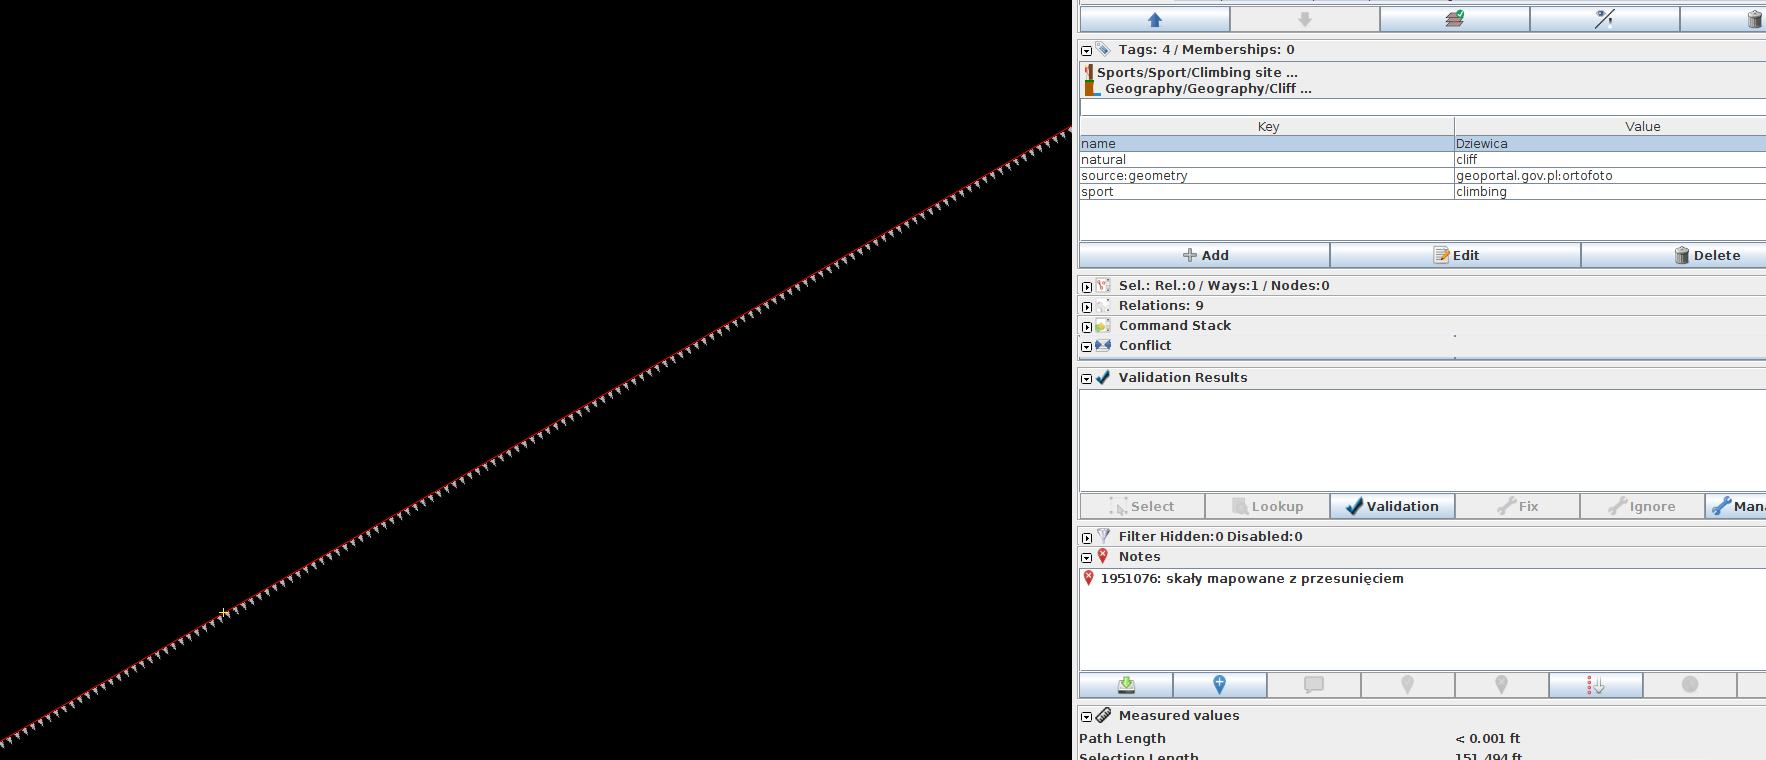Screen dimensions: 1766x760
Task: Expand the Command Stack panel
Action: coord(1087,327)
